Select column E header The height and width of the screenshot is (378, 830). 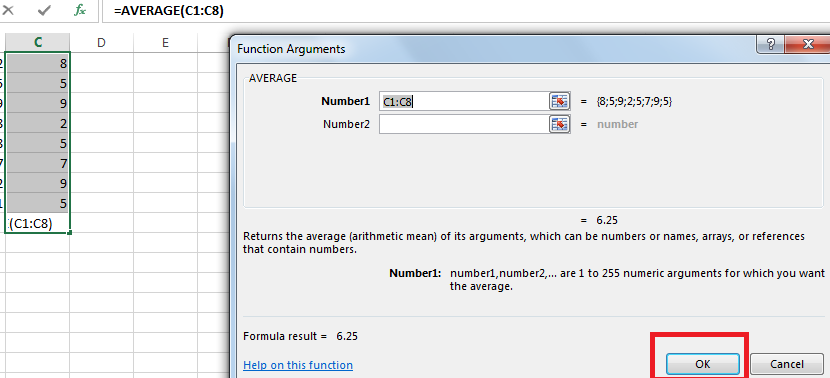pos(165,42)
